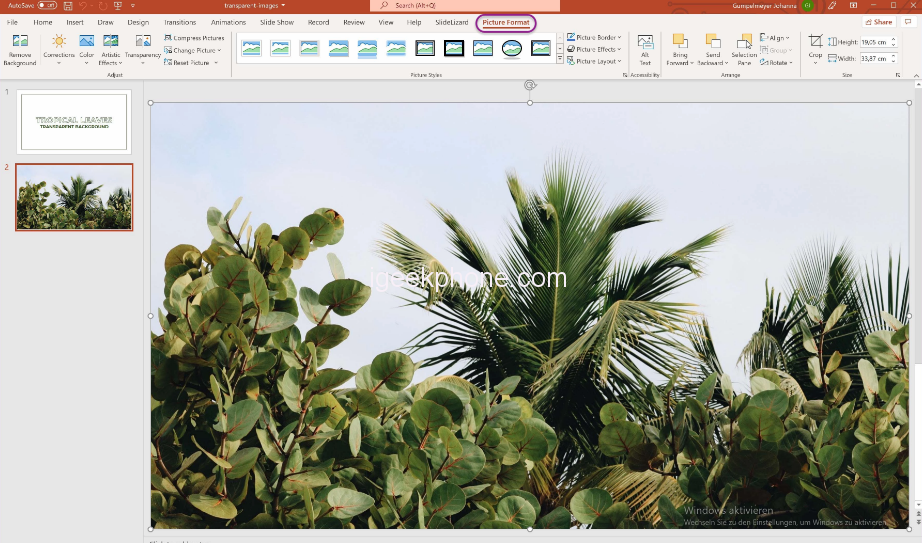Switch to the Animations tab
922x543 pixels.
[x=228, y=22]
